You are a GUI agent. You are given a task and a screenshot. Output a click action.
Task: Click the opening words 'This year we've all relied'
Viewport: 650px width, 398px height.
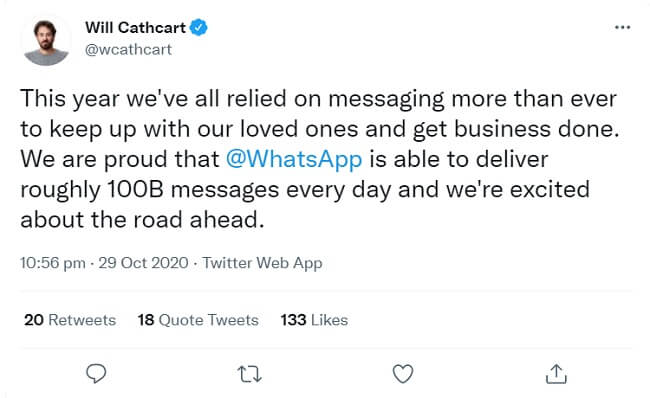153,99
